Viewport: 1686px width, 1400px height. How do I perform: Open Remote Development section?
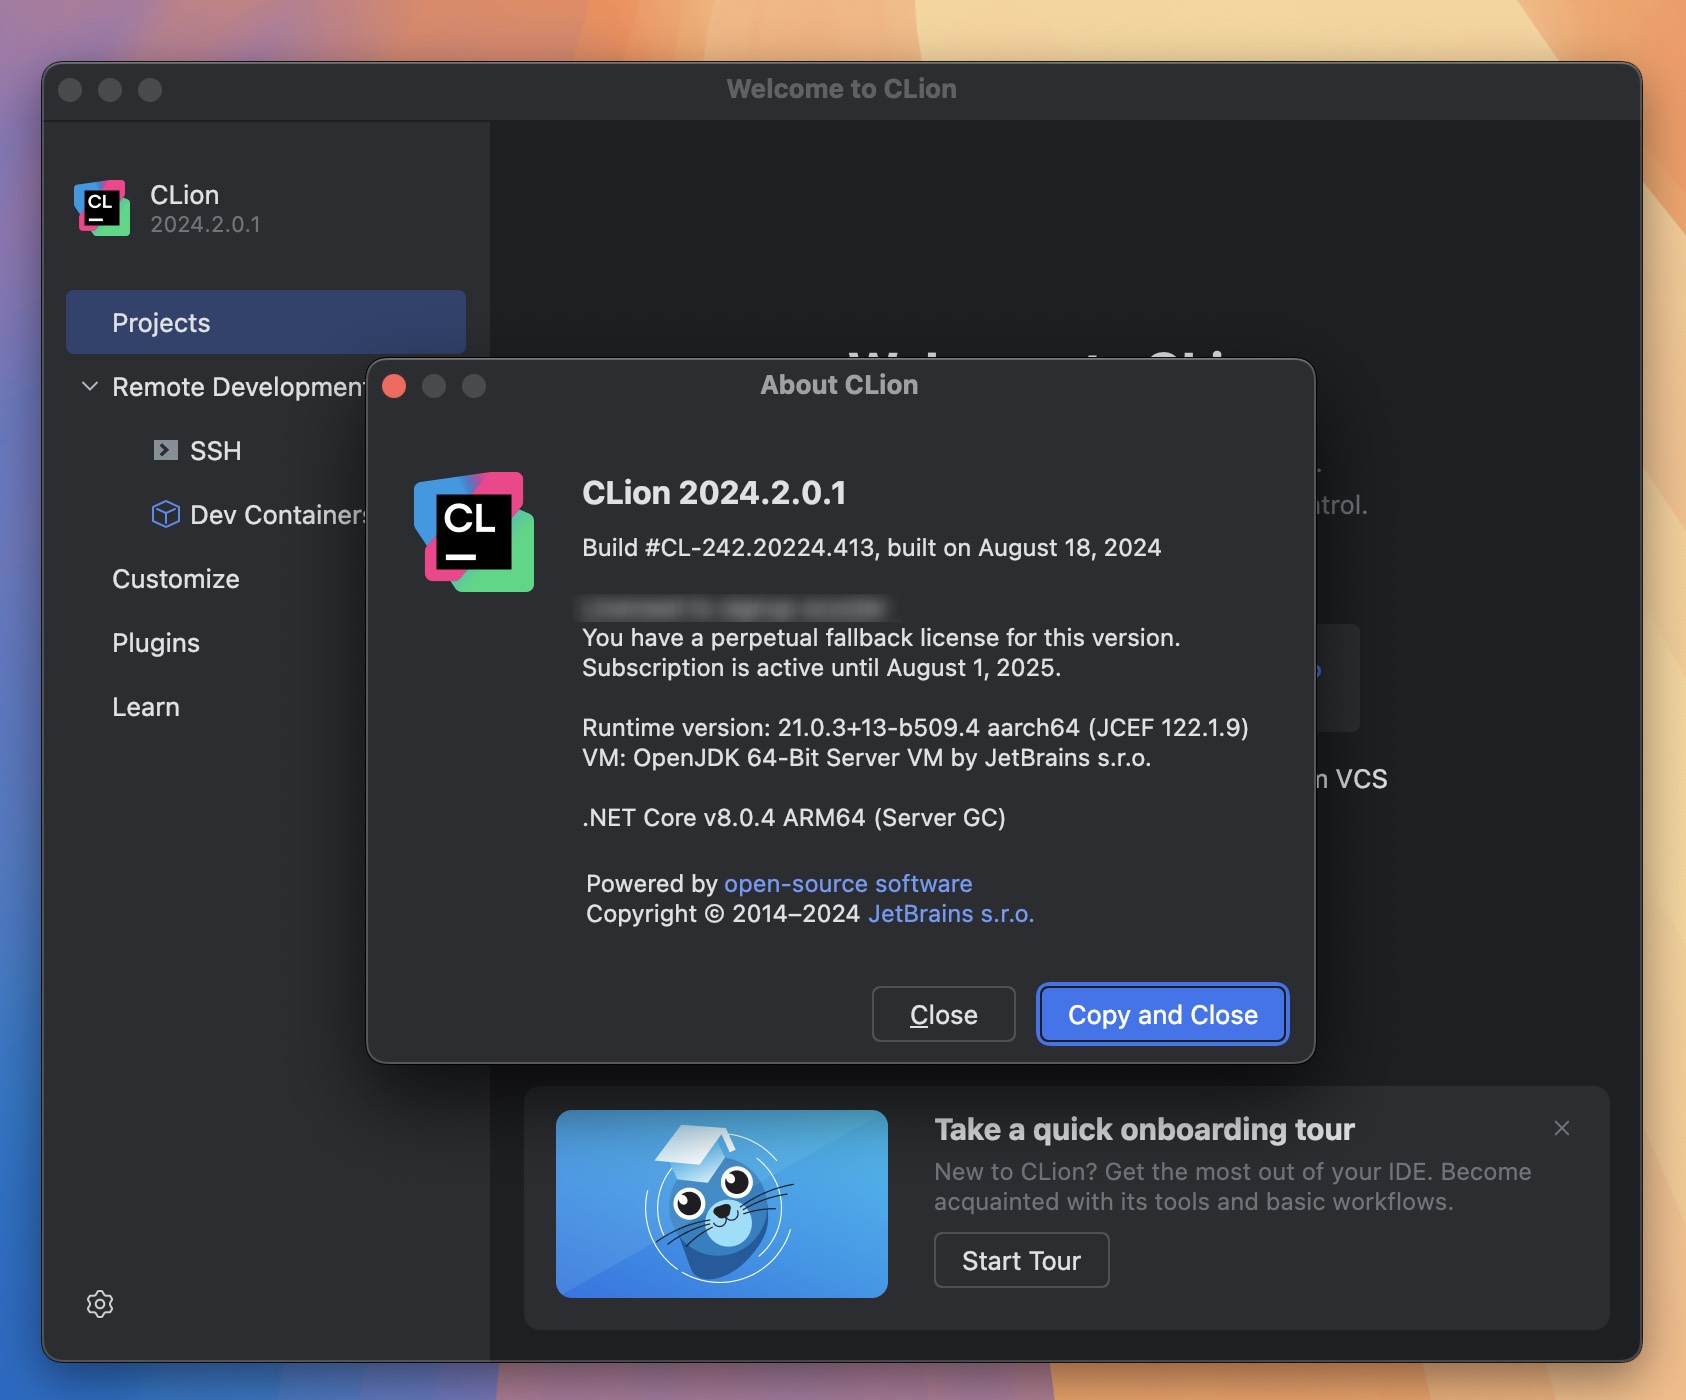point(238,387)
